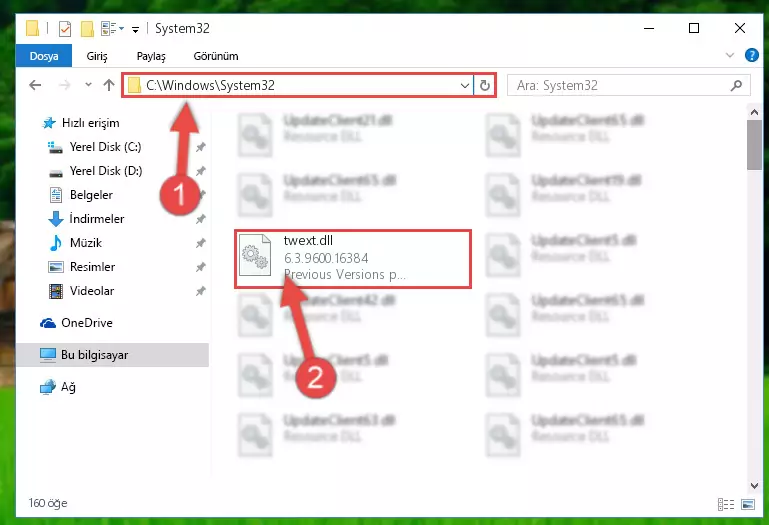Click the Properties quick access icon
This screenshot has width=769, height=525.
pos(65,28)
